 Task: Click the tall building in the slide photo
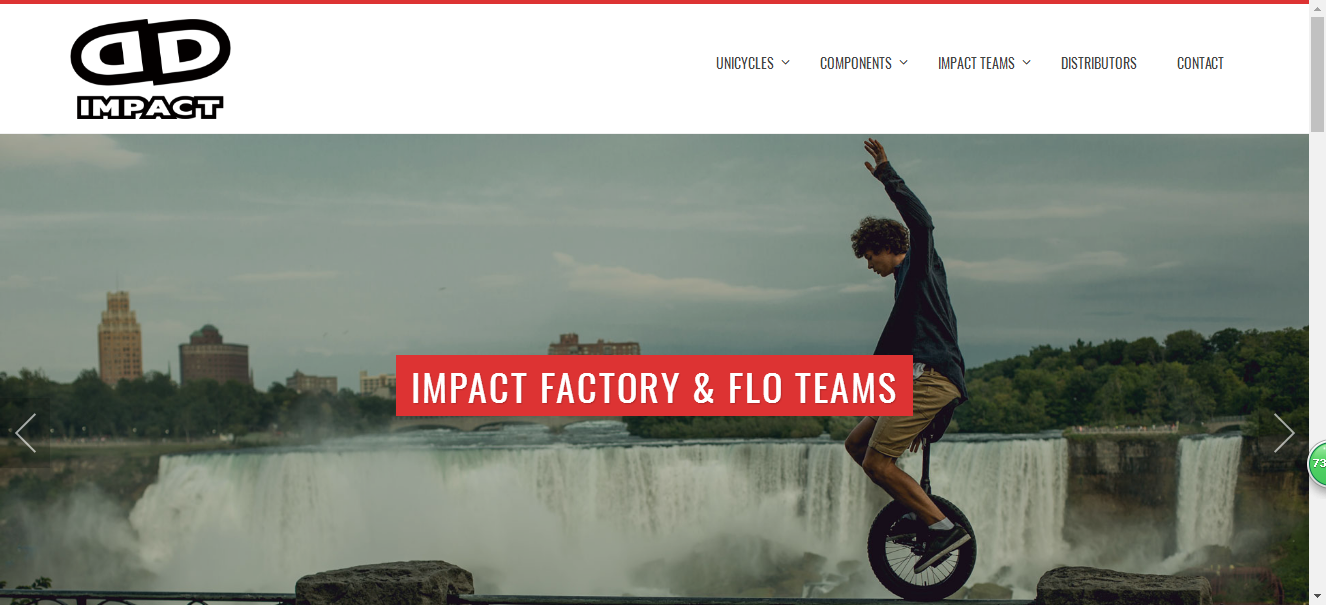pyautogui.click(x=119, y=337)
